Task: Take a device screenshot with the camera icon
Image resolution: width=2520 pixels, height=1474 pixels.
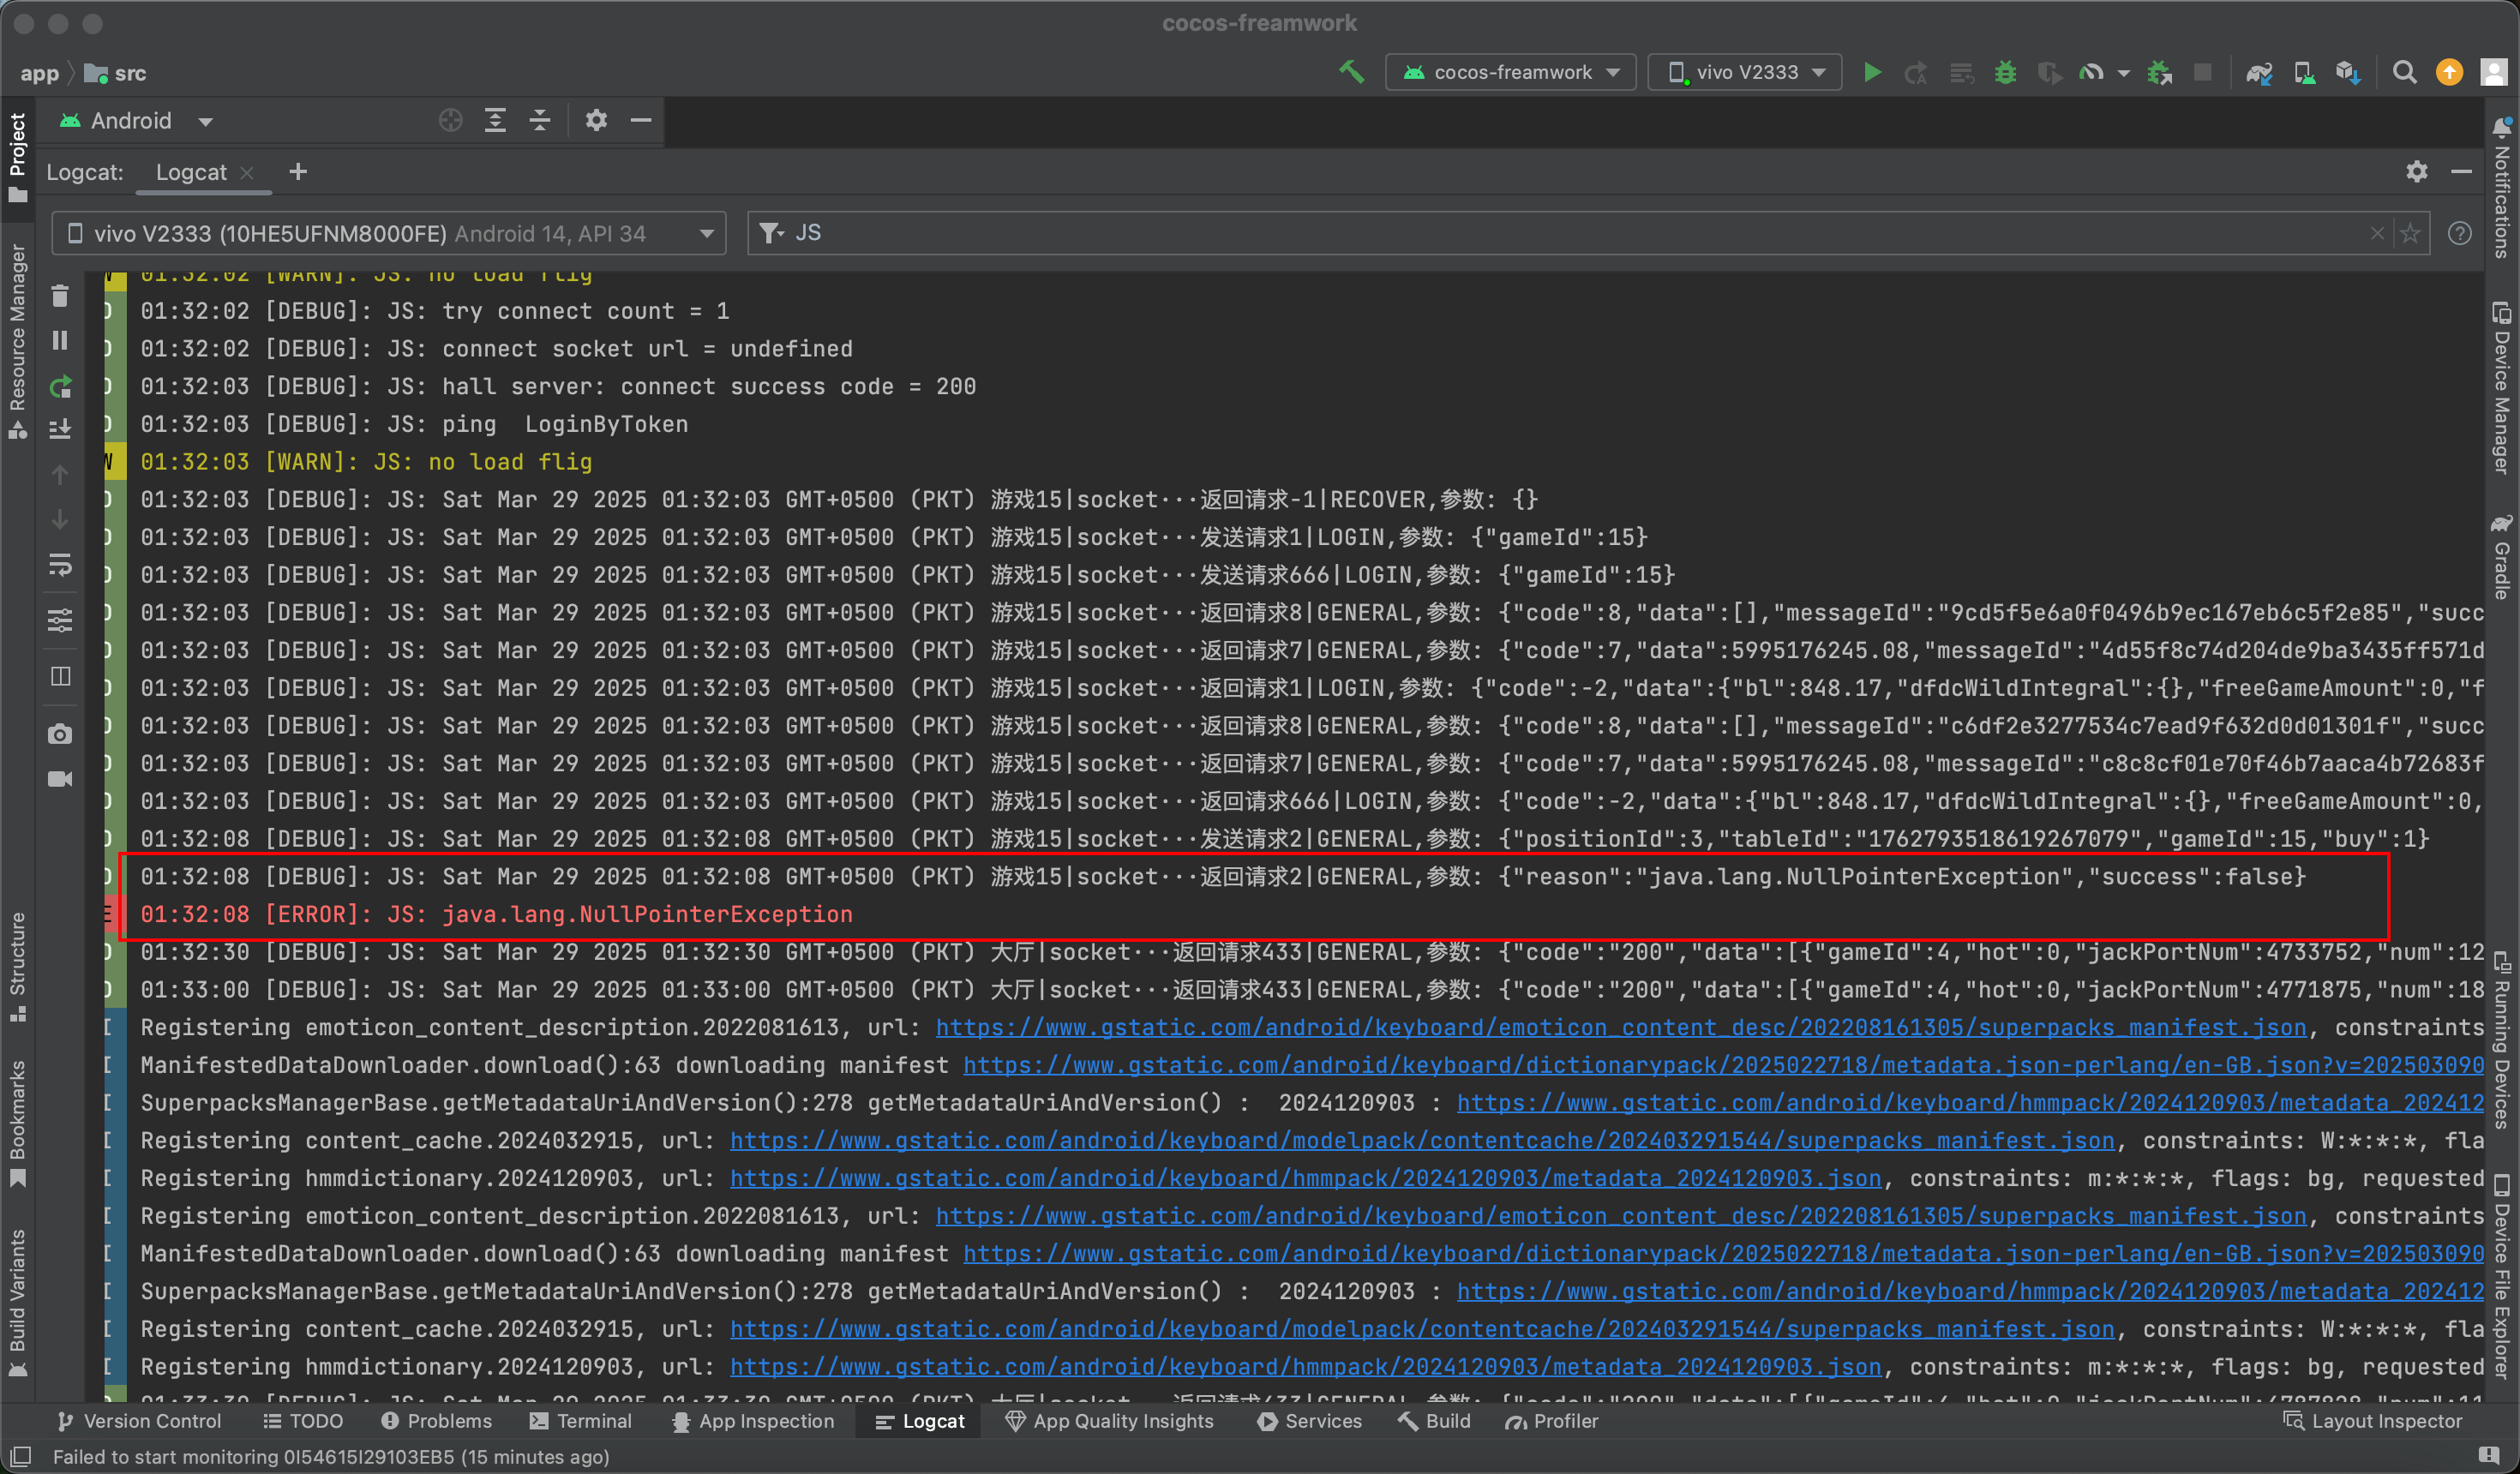Action: [60, 735]
